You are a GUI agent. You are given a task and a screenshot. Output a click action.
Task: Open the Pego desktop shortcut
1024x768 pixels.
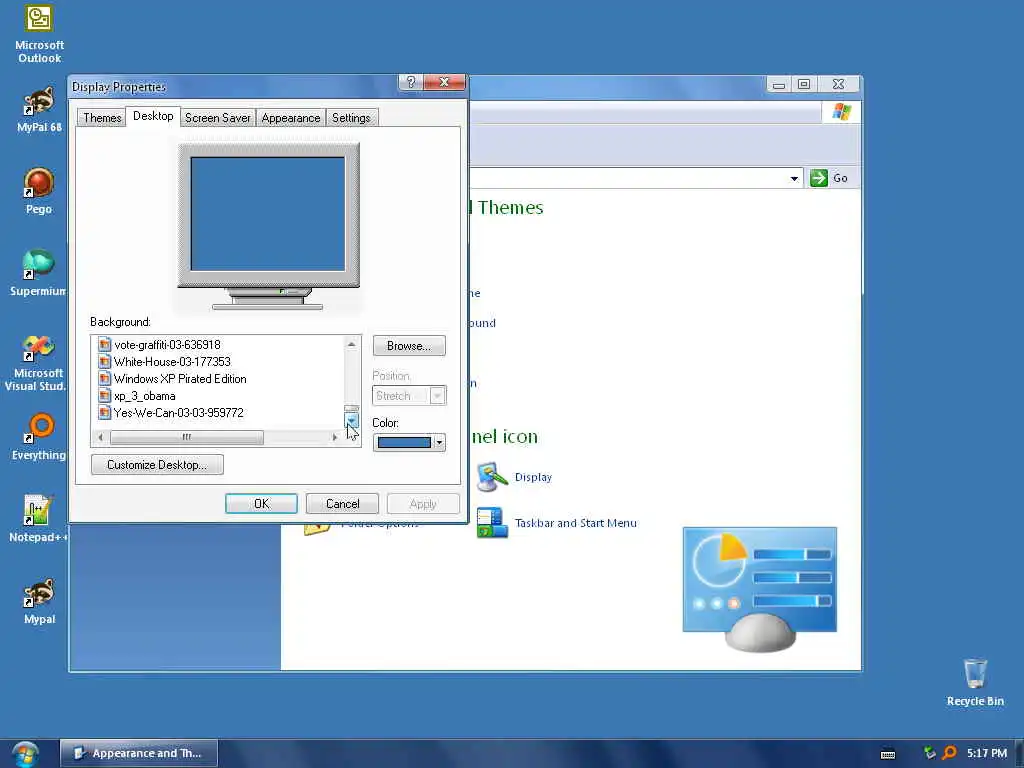39,191
